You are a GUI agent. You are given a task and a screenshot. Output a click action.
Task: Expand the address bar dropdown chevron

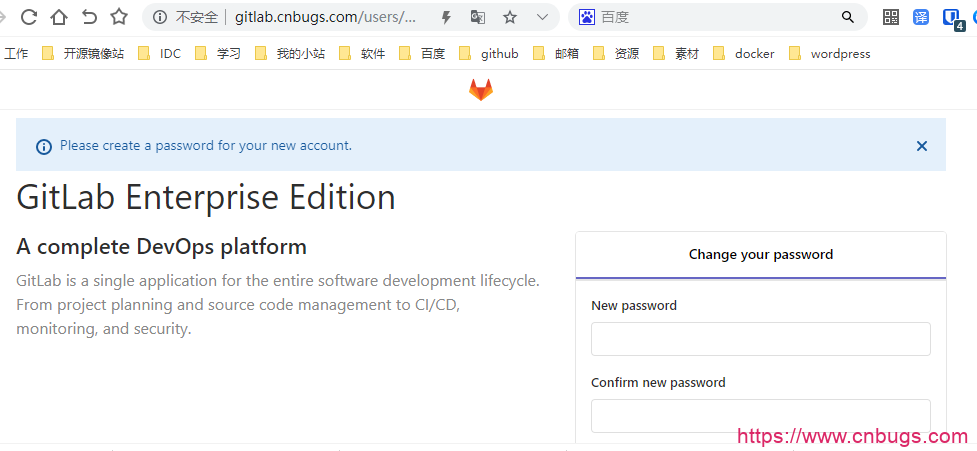542,17
